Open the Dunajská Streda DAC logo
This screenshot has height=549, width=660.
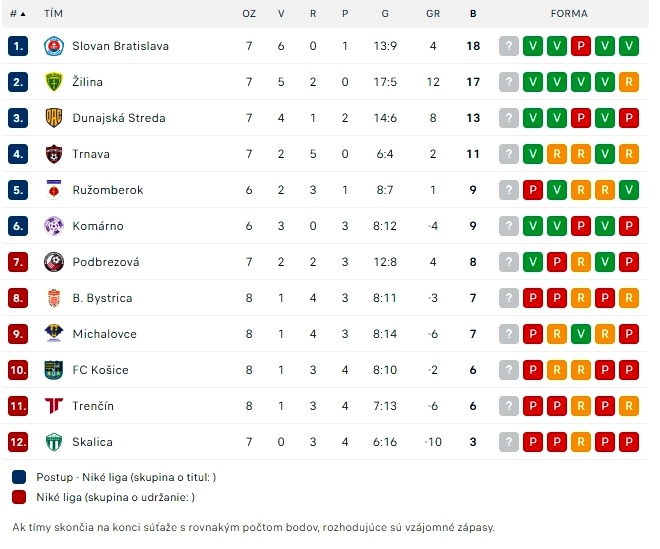click(54, 118)
